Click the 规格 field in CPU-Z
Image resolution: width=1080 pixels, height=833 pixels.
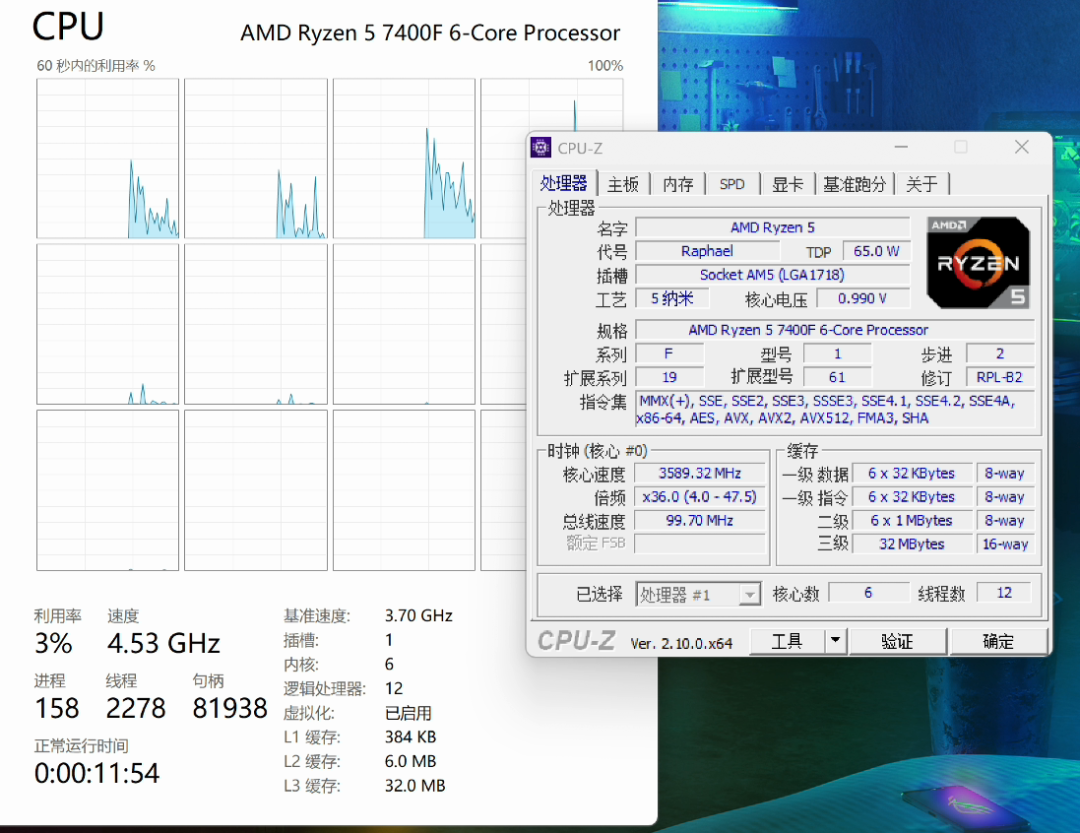pos(835,330)
